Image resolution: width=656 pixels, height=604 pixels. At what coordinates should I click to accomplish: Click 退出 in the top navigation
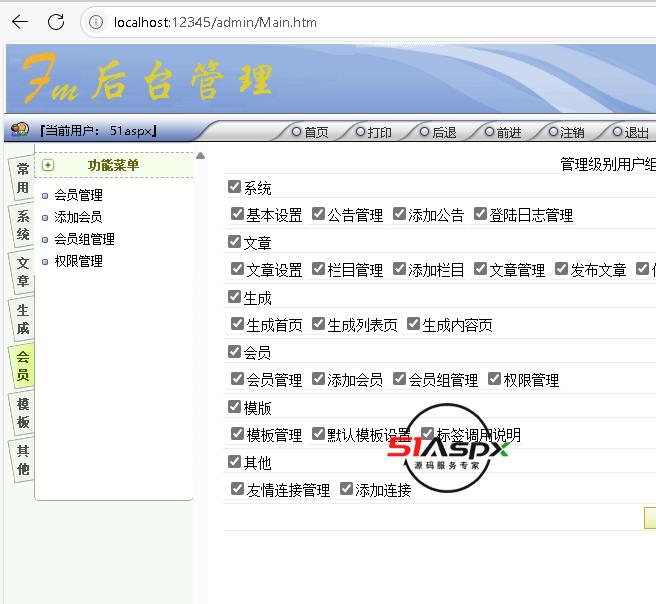click(631, 132)
